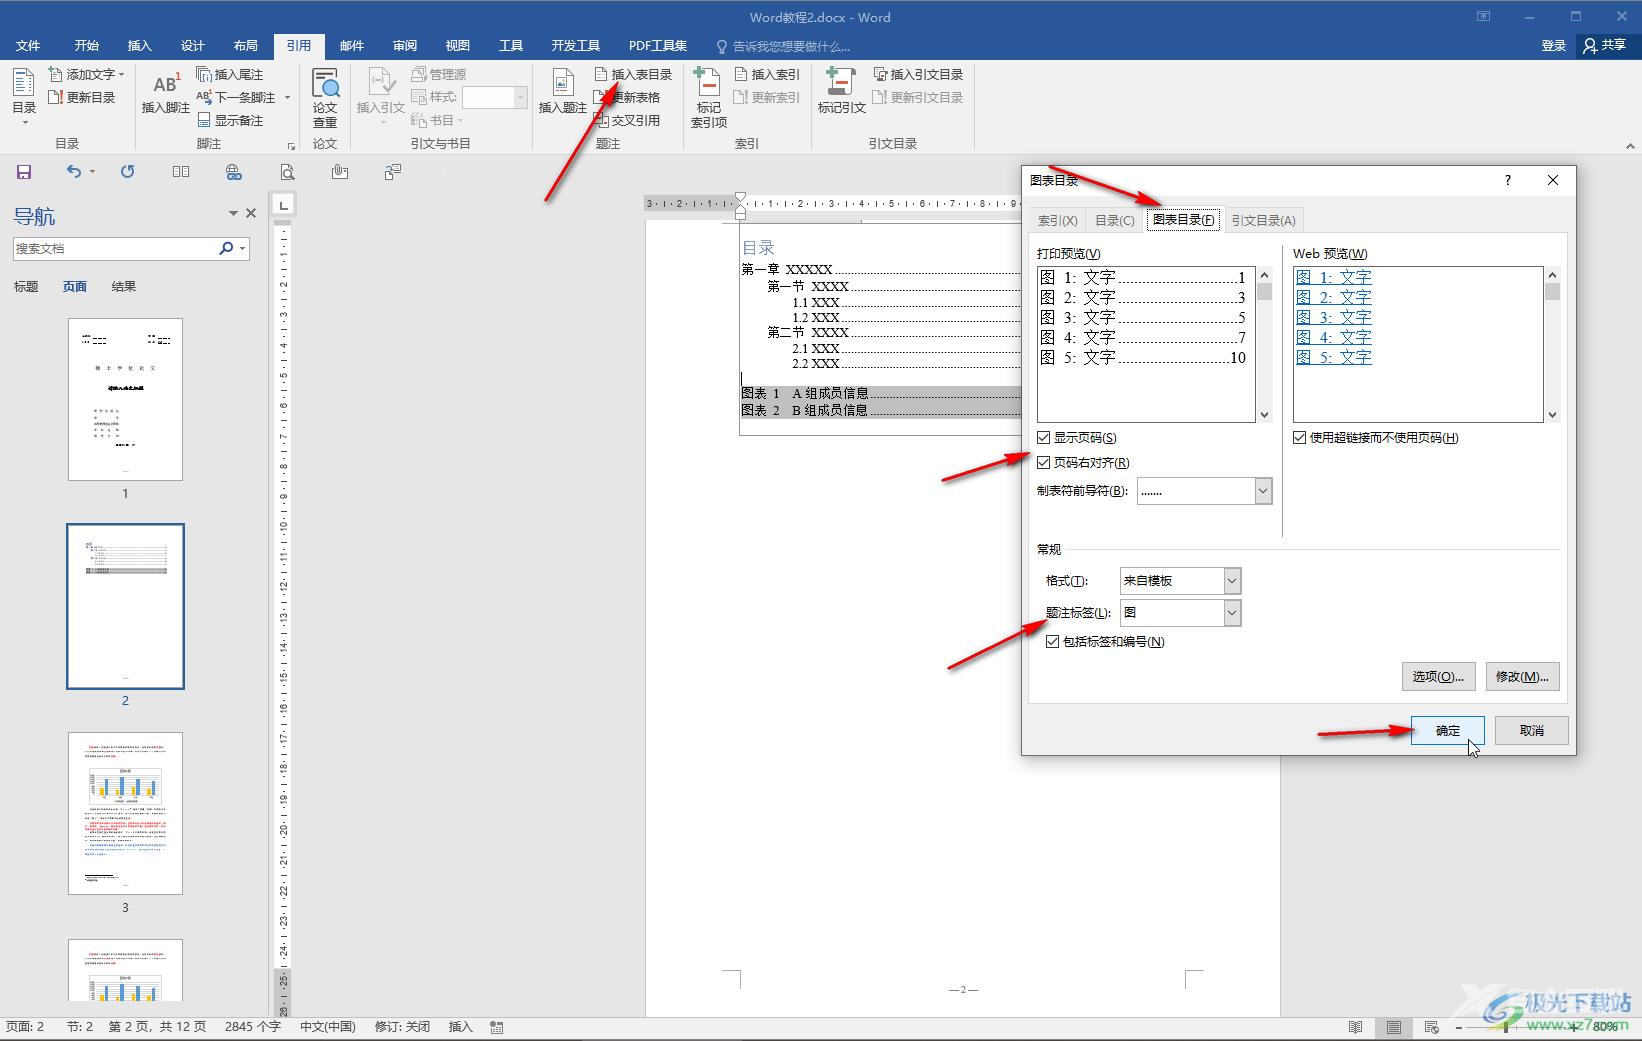Expand the footnote group dialog launcher

click(x=291, y=145)
